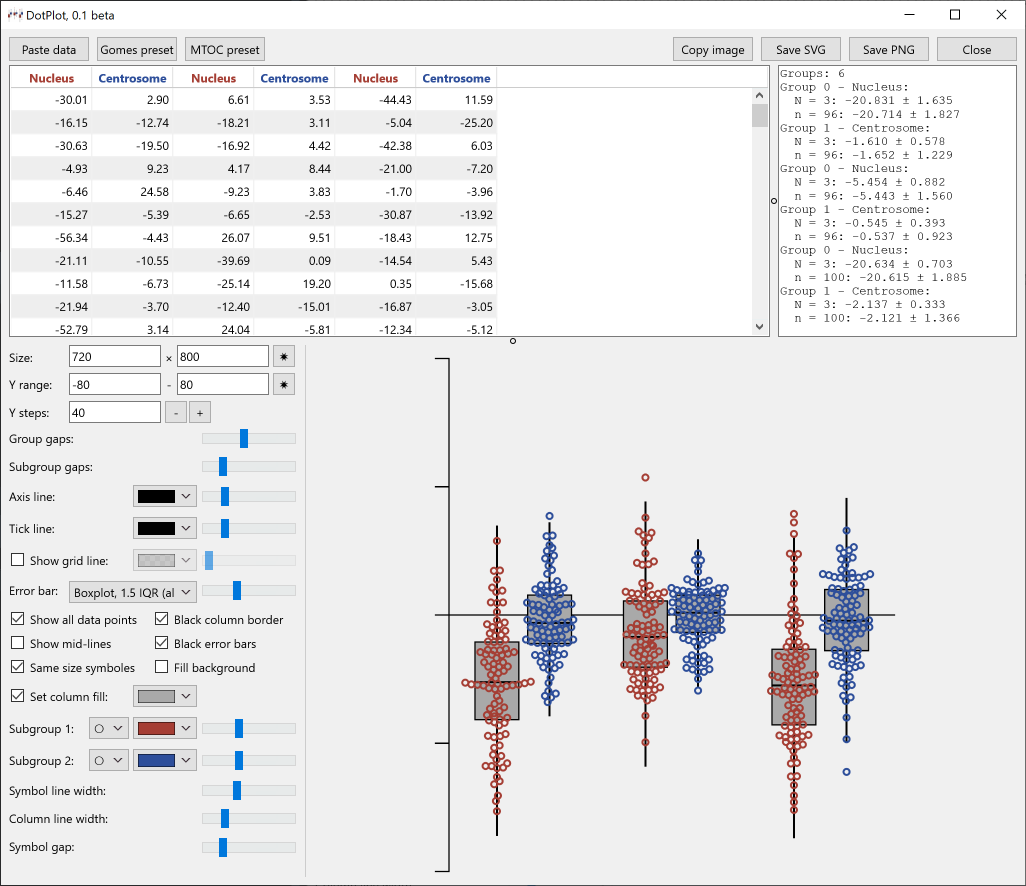
Task: Click the data table scroll-down arrow
Action: [x=759, y=327]
